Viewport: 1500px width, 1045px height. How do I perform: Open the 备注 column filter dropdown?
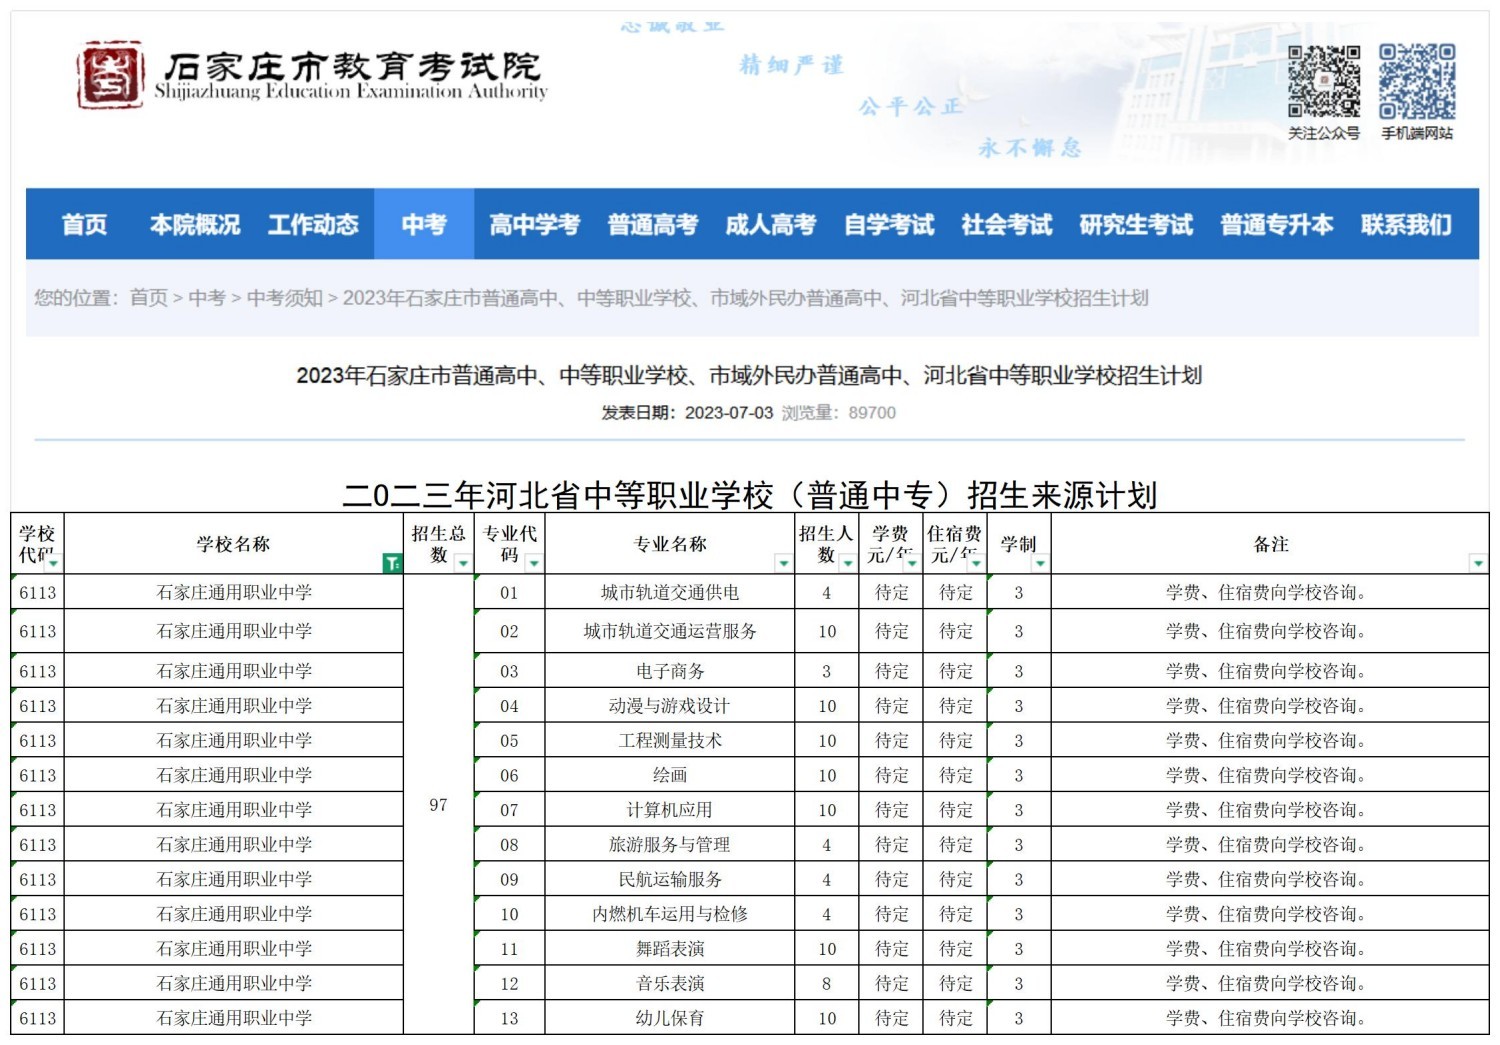[1478, 564]
